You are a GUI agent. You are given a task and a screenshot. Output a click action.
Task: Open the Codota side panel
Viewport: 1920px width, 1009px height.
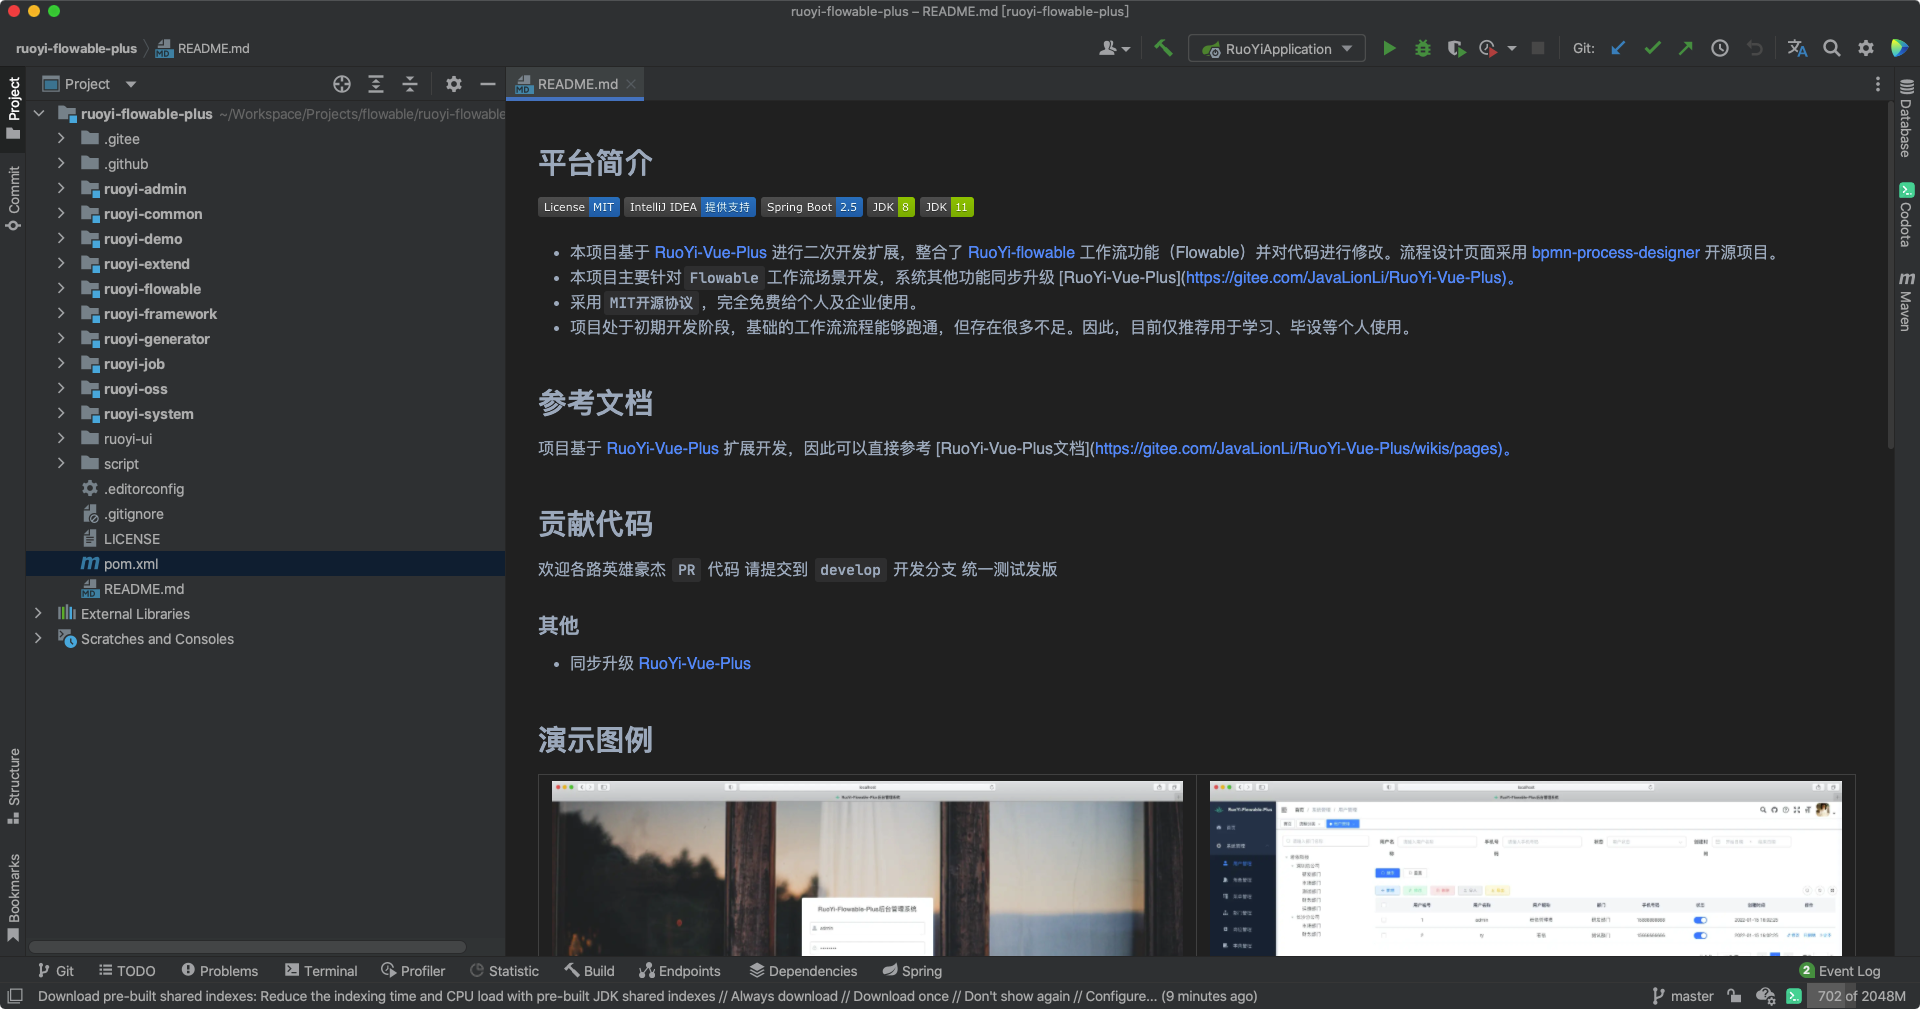click(1906, 214)
